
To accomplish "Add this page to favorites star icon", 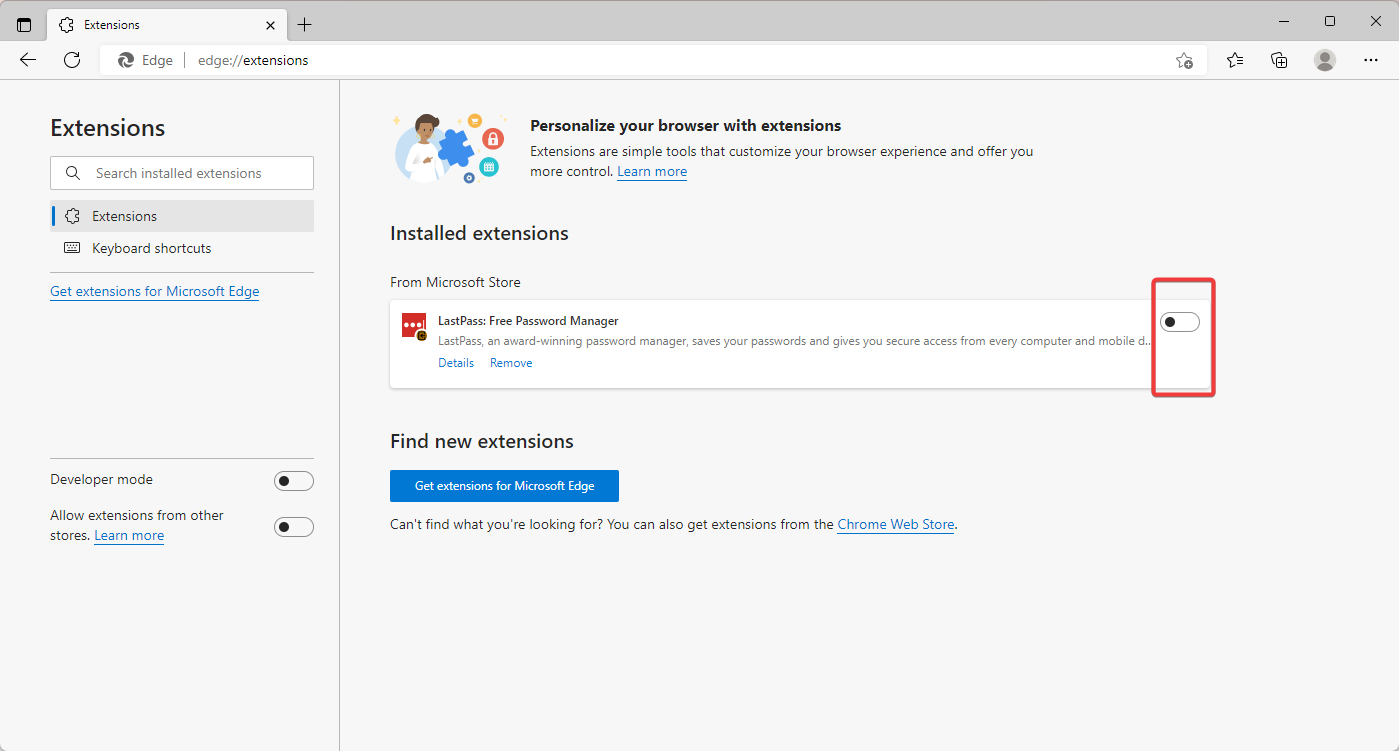I will pos(1184,60).
